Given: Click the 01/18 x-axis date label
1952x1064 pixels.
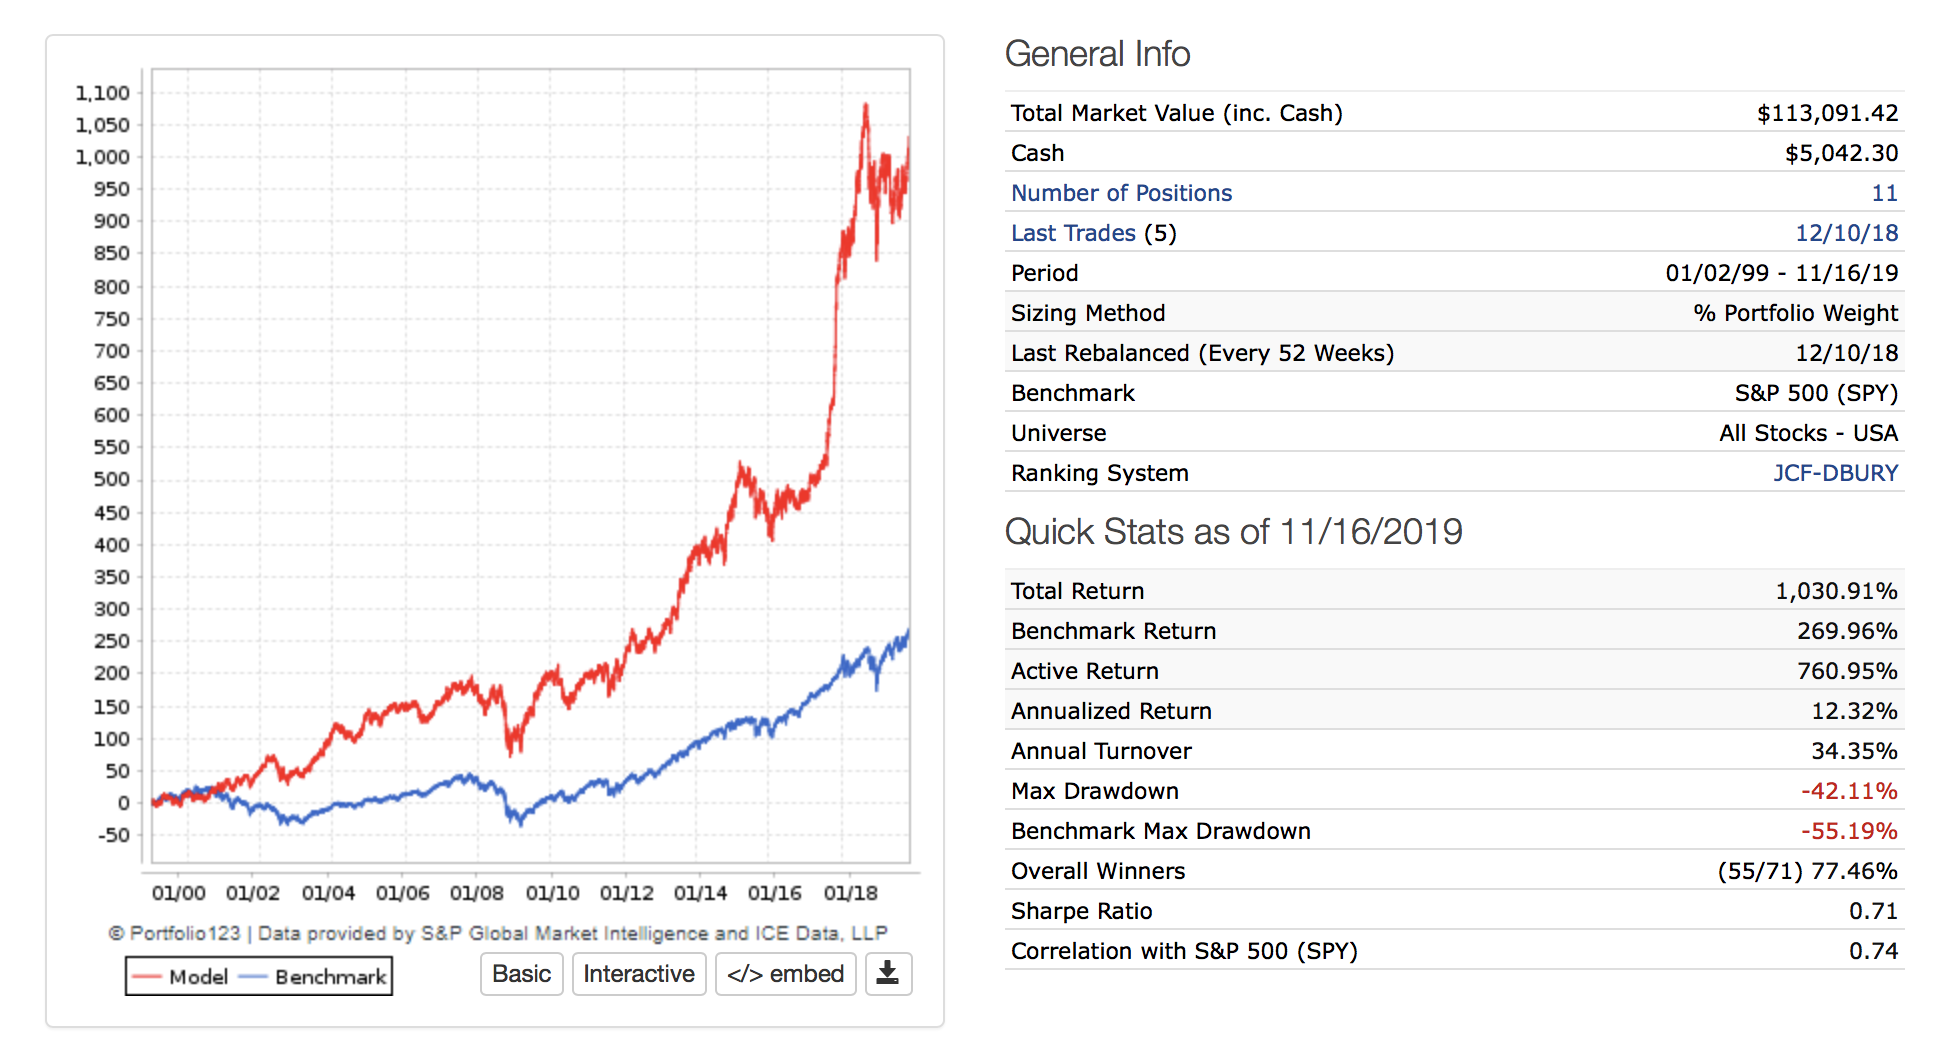Looking at the screenshot, I should point(850,893).
